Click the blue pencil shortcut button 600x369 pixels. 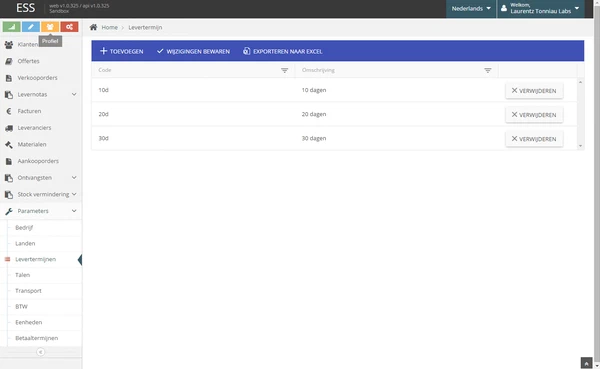31,27
